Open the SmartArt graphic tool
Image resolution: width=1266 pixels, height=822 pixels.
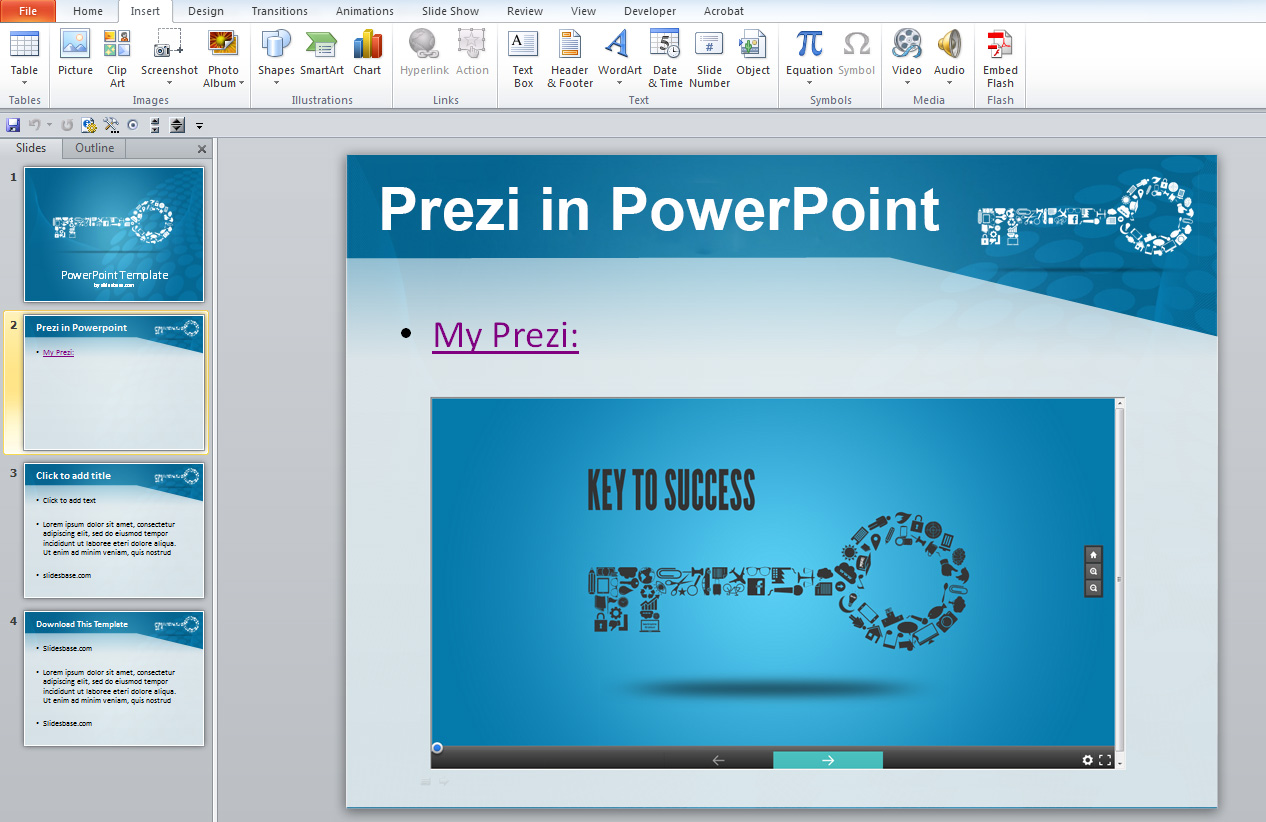tap(322, 46)
